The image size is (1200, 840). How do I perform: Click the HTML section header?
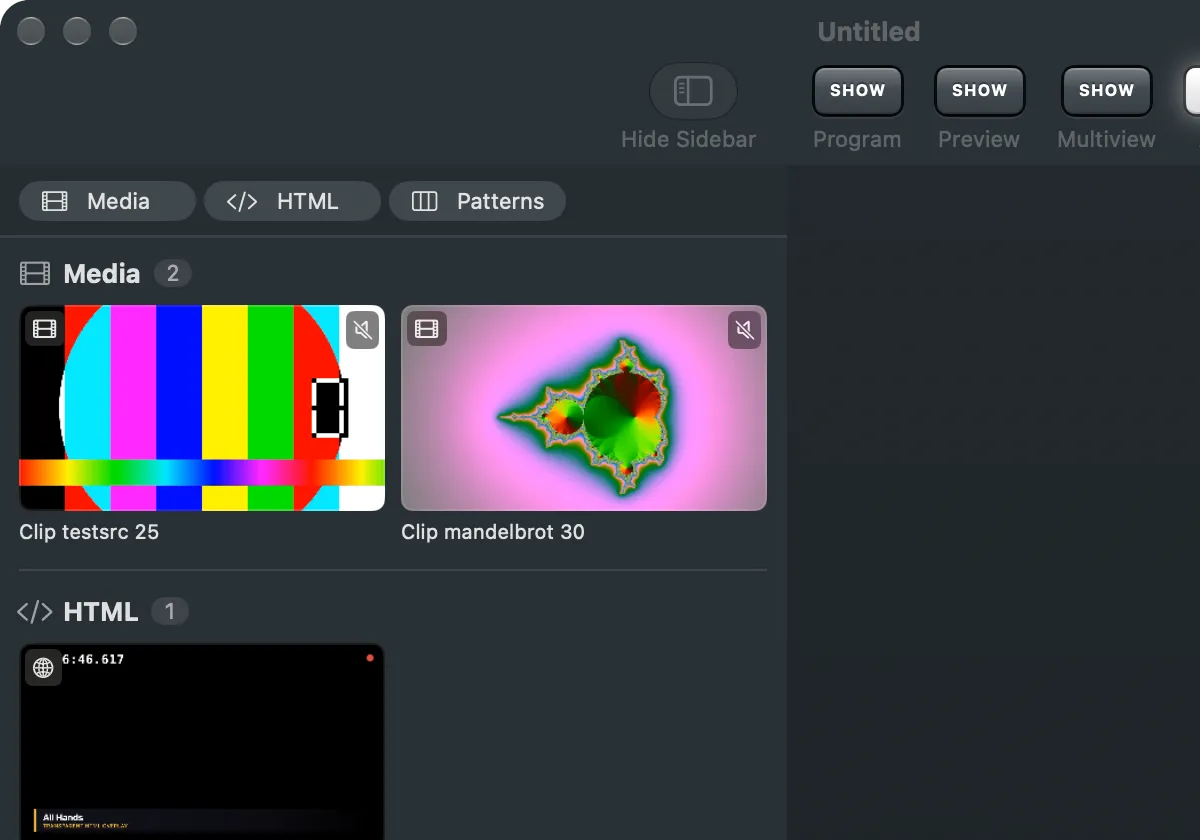tap(101, 612)
